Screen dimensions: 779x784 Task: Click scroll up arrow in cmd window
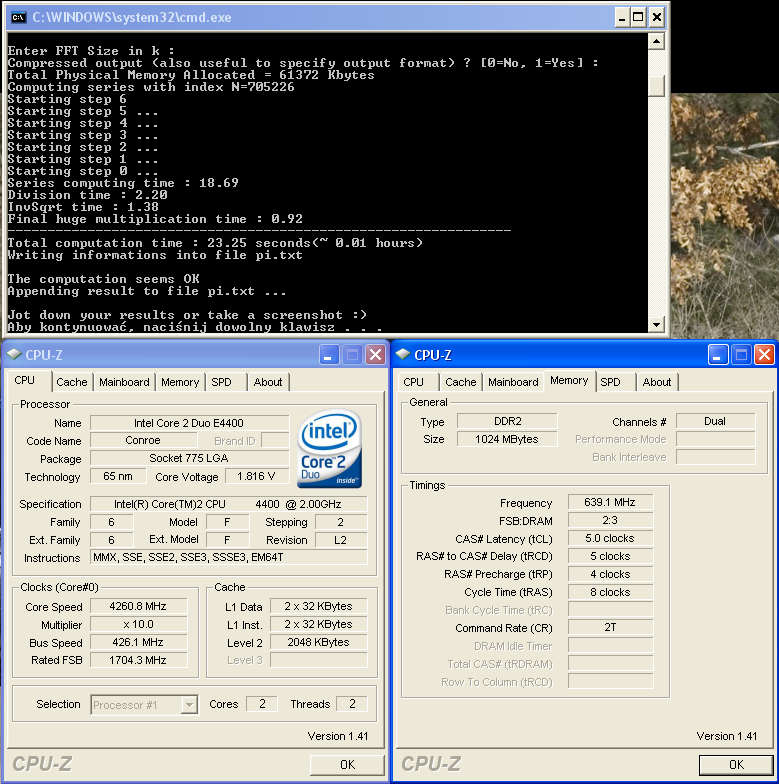click(x=656, y=41)
